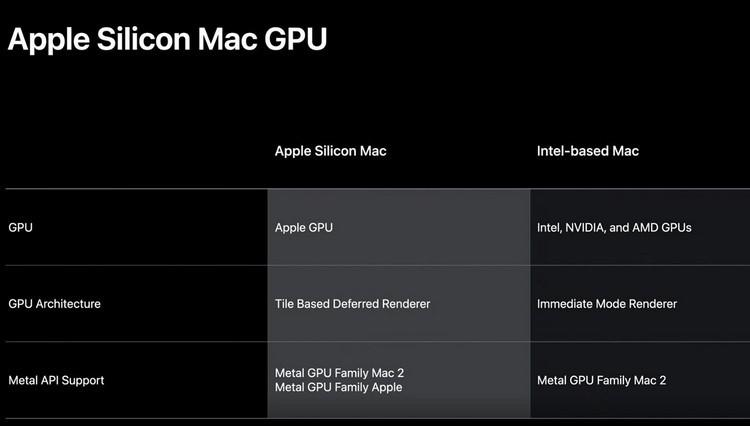Image resolution: width=750 pixels, height=426 pixels.
Task: Select the Apple Silicon Mac column header
Action: coord(330,151)
